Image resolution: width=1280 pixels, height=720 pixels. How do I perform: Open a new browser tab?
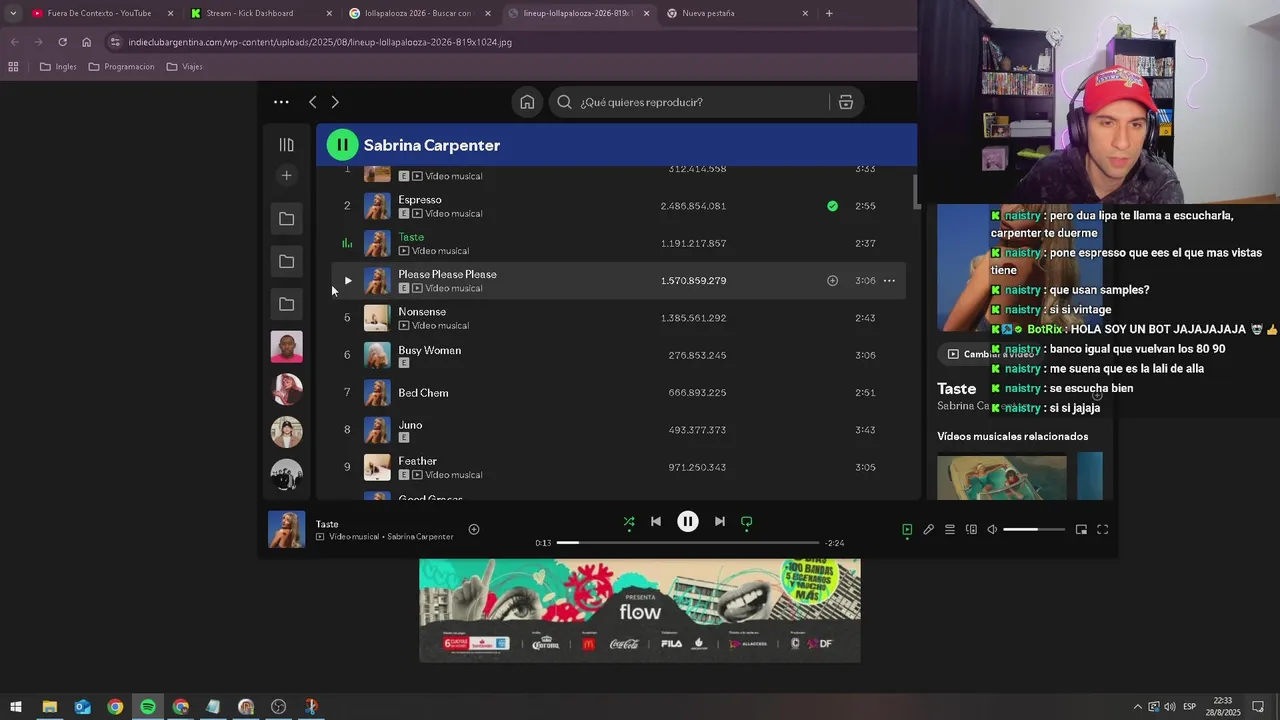[x=829, y=13]
